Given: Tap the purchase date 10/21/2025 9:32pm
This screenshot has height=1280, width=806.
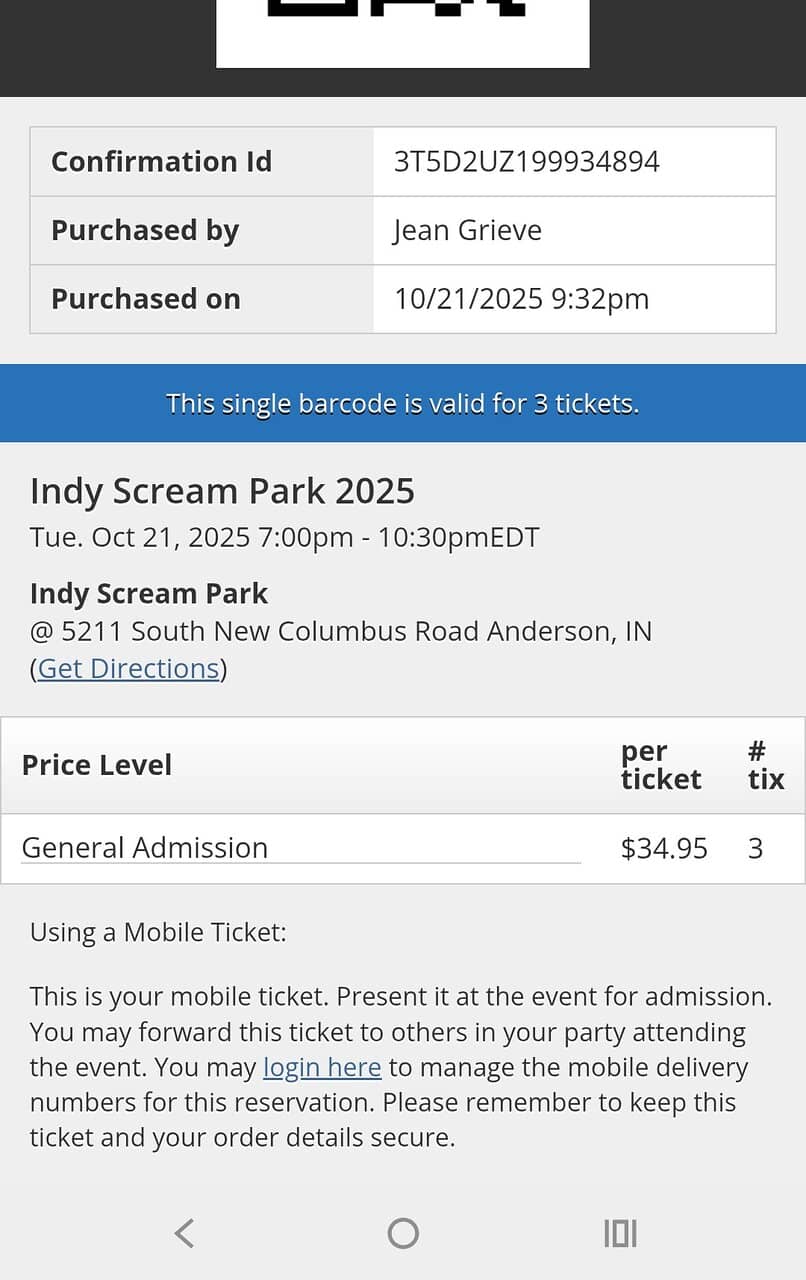Looking at the screenshot, I should pyautogui.click(x=521, y=299).
